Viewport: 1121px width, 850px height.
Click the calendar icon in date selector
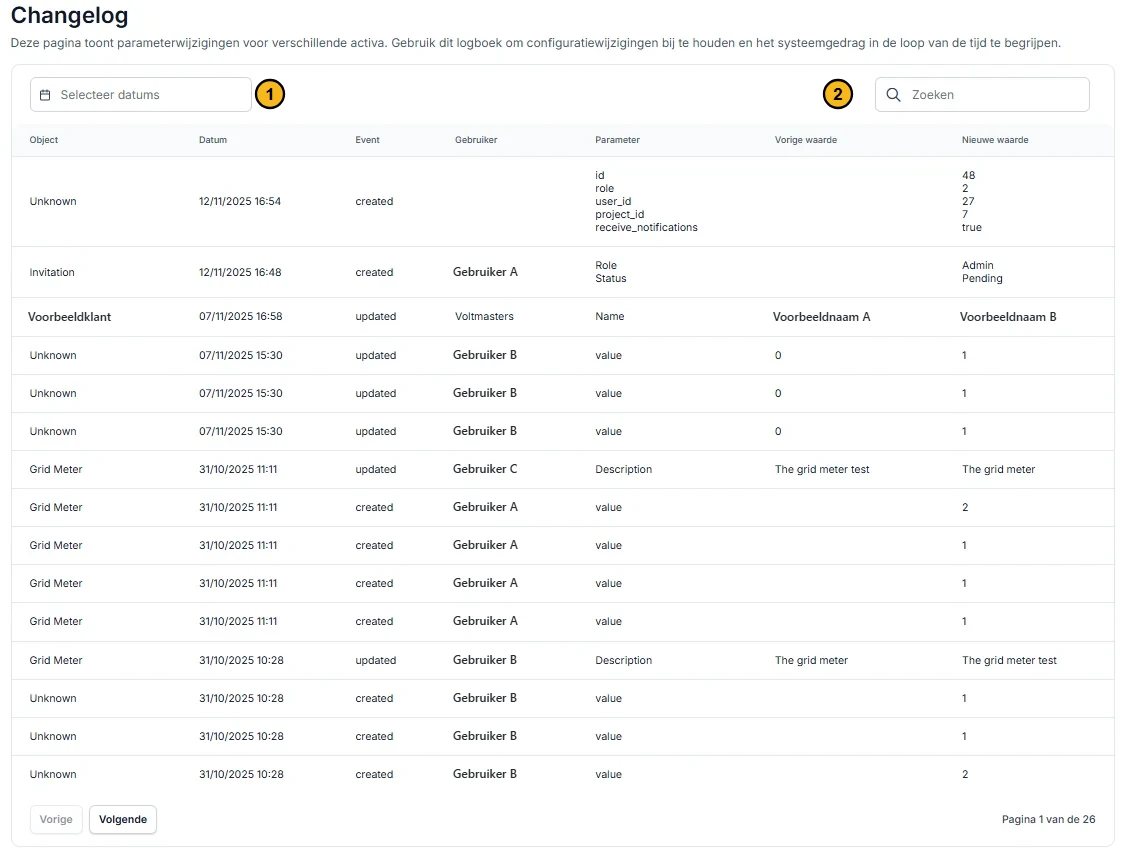pyautogui.click(x=45, y=95)
